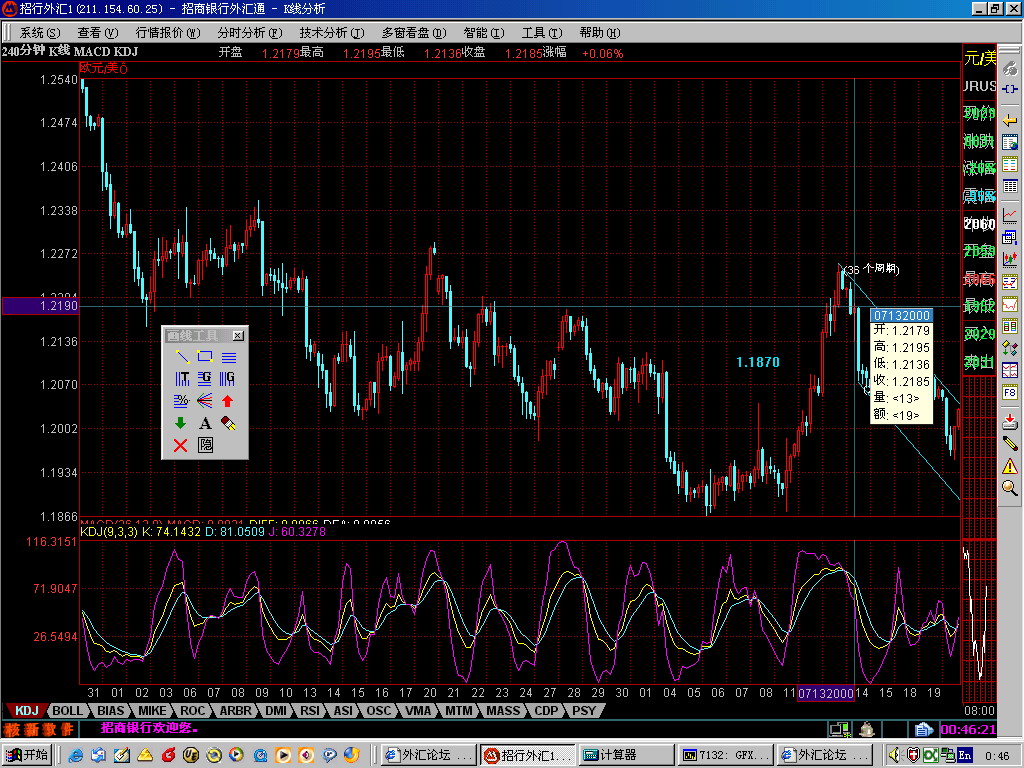The width and height of the screenshot is (1024, 768).
Task: Choose the fan lines drawing tool
Action: click(205, 401)
